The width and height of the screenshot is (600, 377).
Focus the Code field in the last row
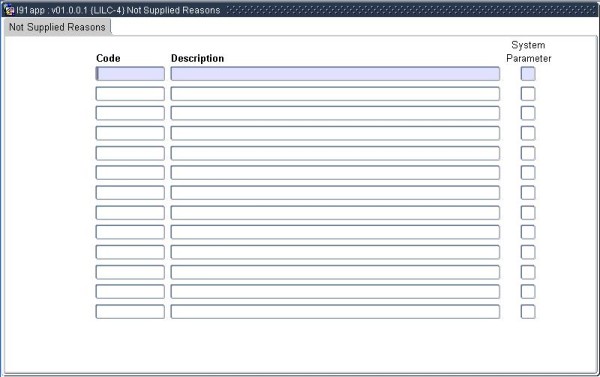click(x=130, y=311)
